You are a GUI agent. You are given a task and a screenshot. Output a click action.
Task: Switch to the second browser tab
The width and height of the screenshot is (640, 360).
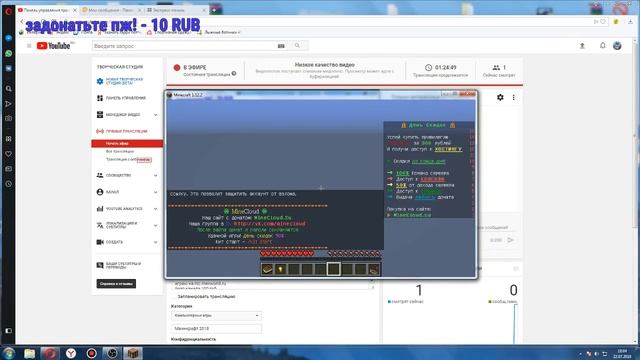tap(111, 10)
